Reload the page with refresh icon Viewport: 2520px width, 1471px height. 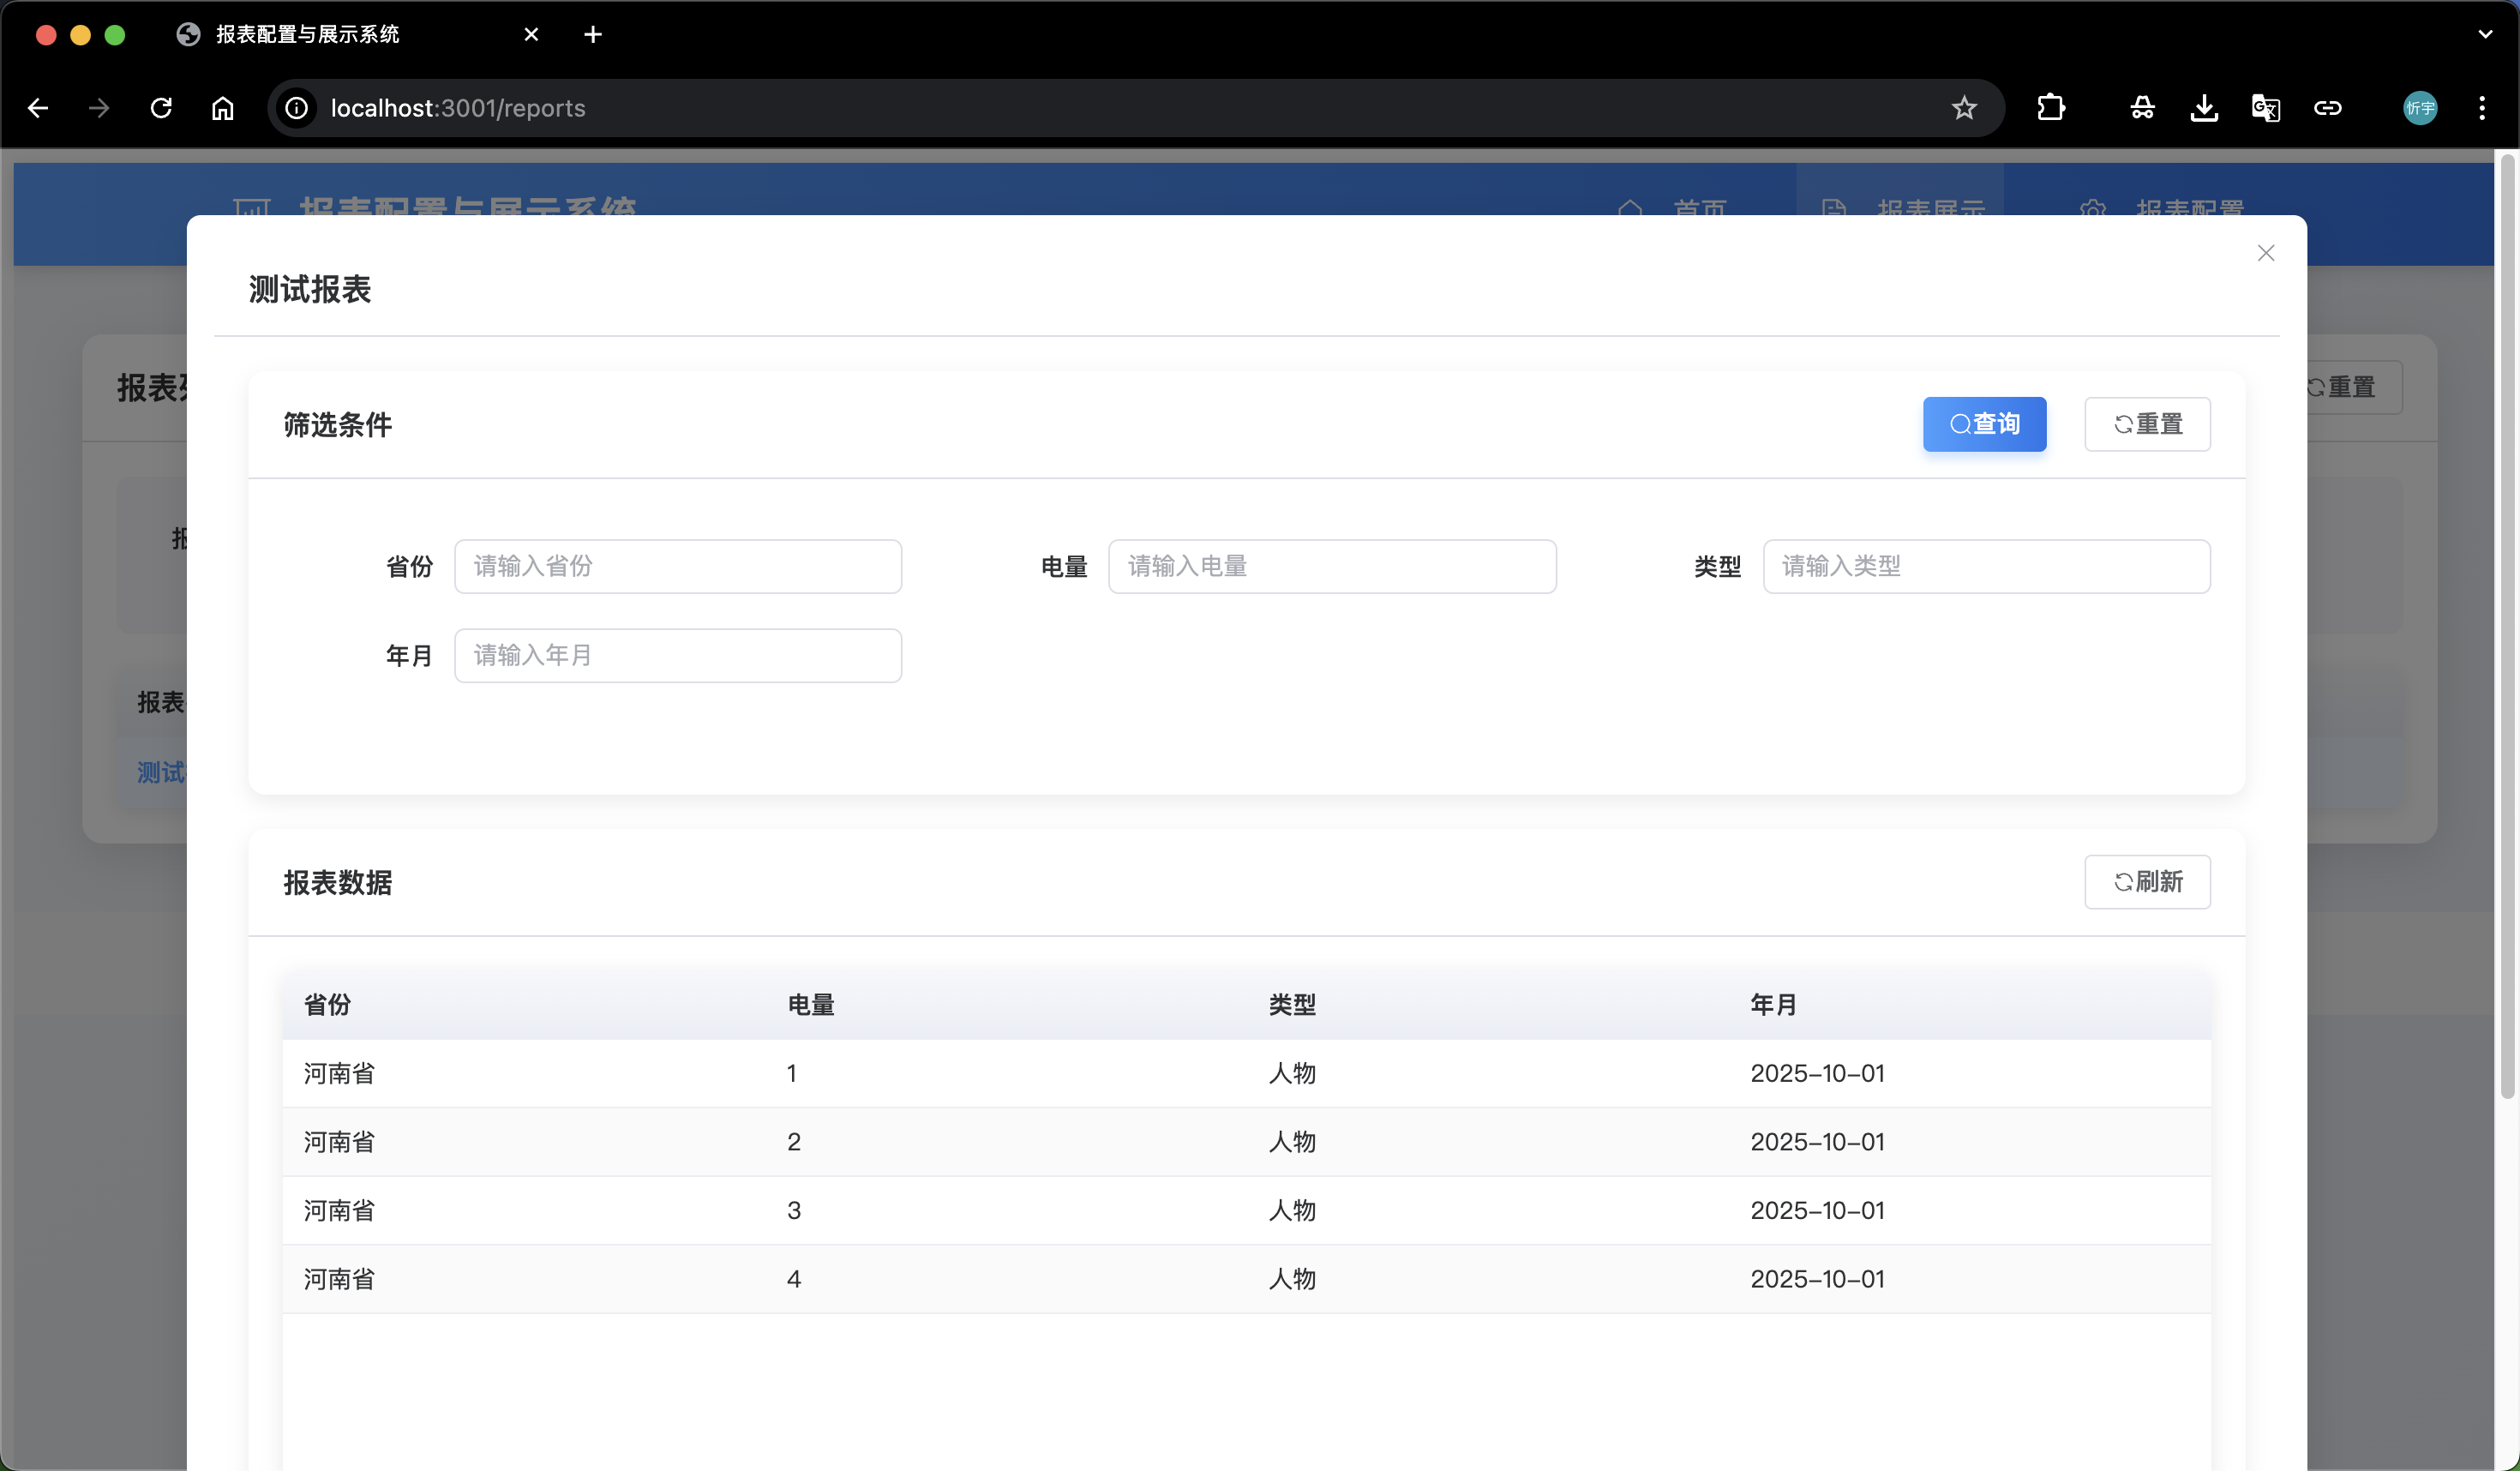(x=161, y=108)
